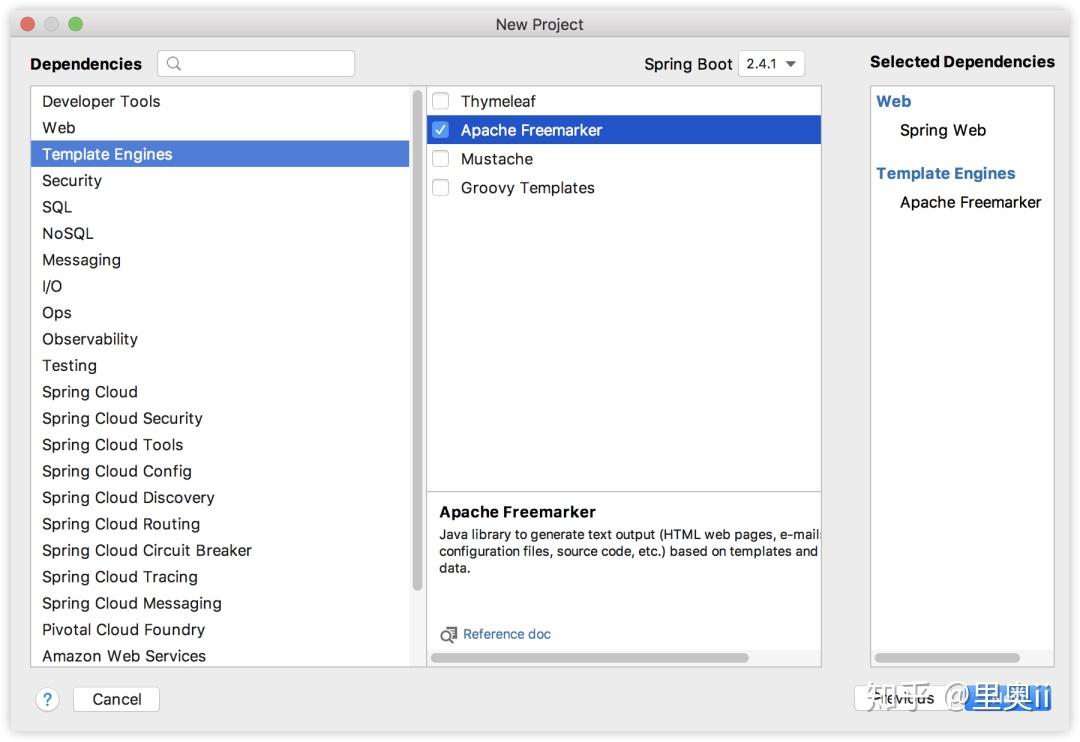Click the dependency list horizontal scrollbar
The height and width of the screenshot is (742, 1080).
590,658
